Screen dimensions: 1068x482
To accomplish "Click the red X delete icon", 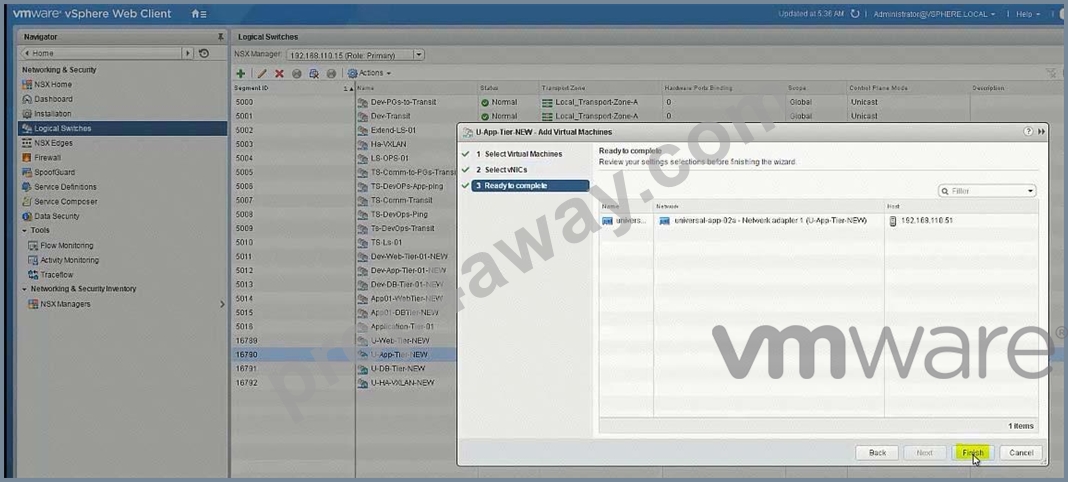I will pyautogui.click(x=279, y=74).
